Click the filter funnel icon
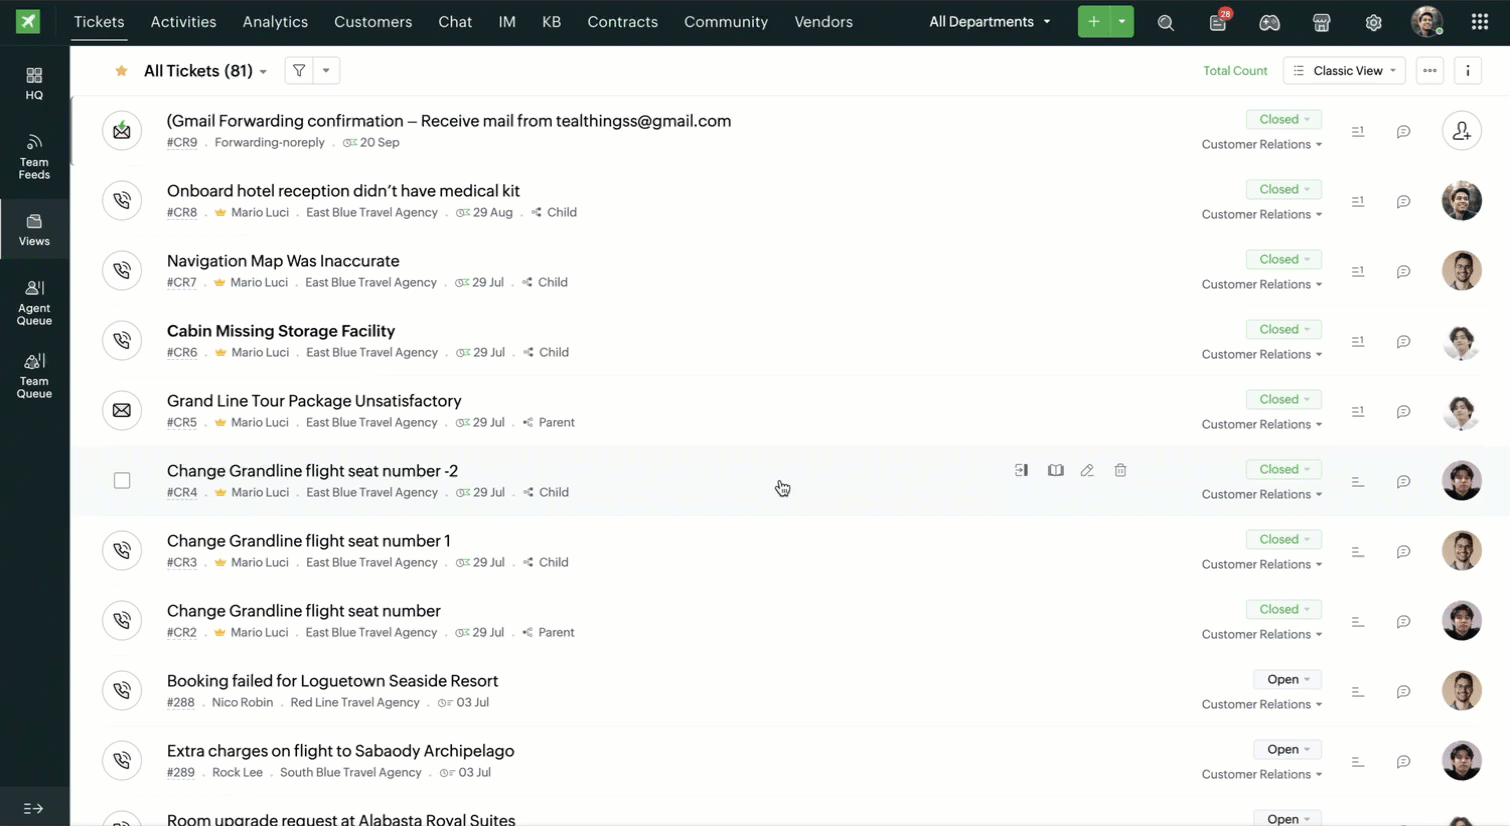The image size is (1510, 826). [x=299, y=71]
